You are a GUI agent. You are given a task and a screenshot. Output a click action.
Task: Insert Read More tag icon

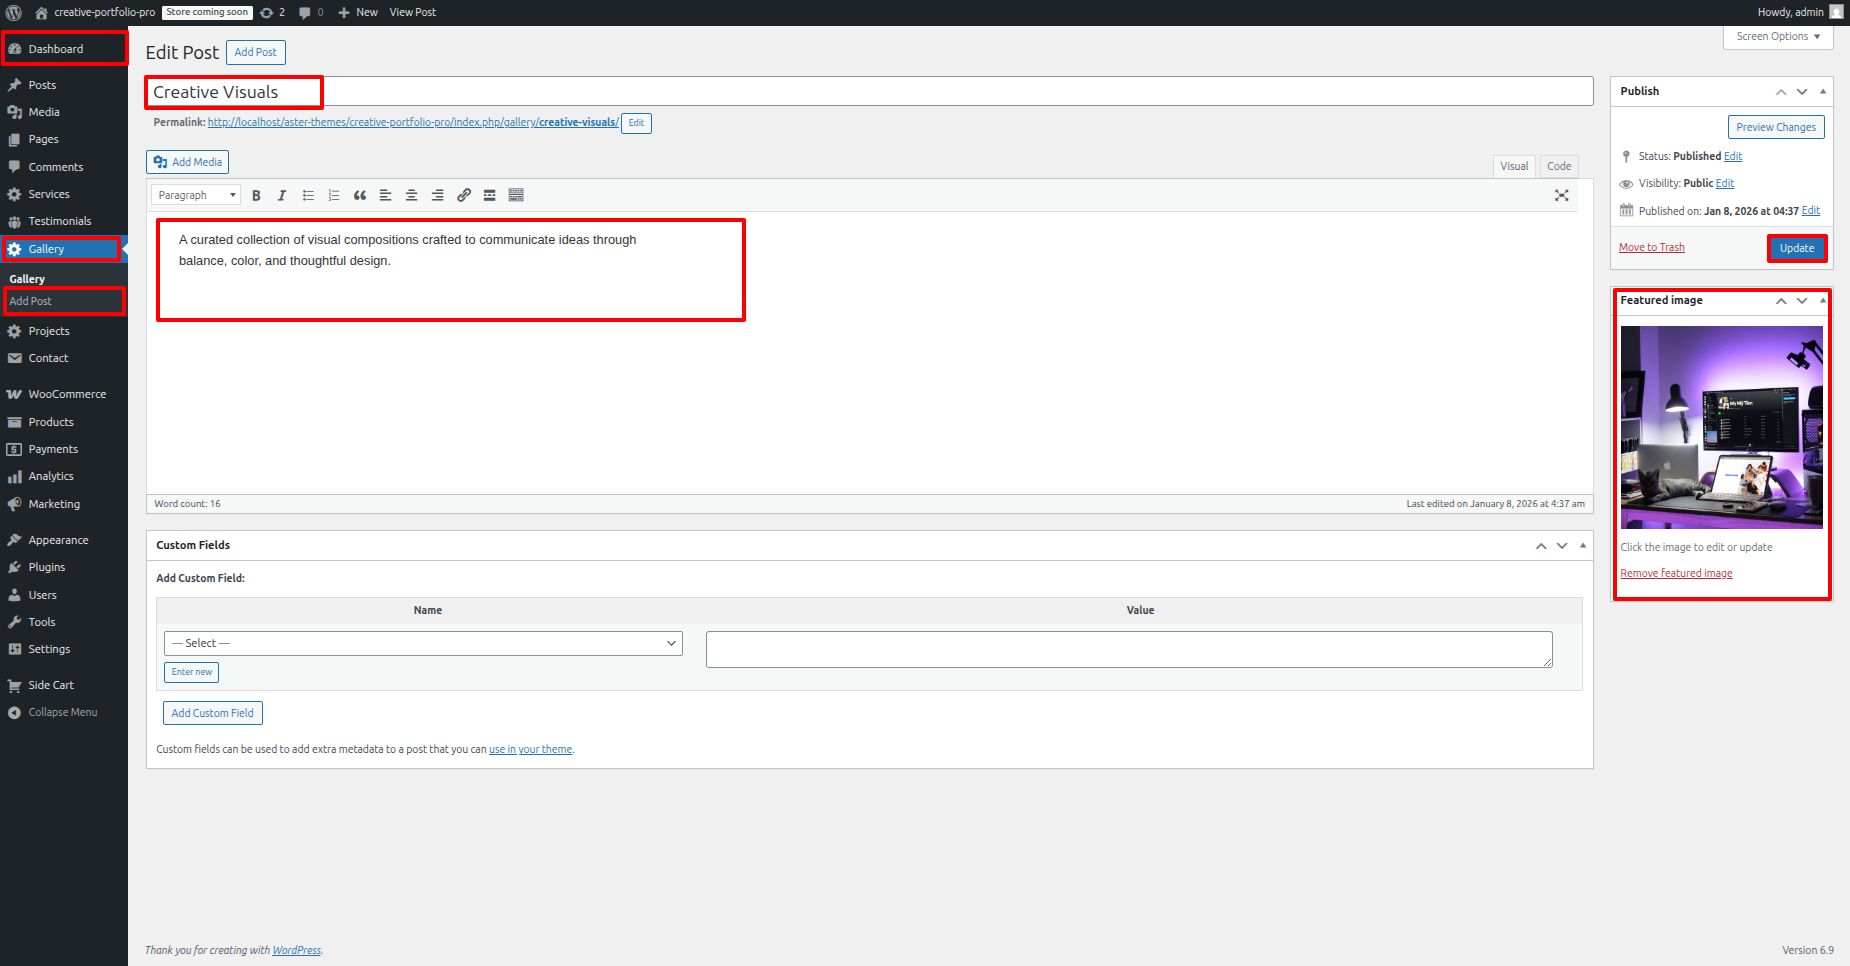pos(490,196)
